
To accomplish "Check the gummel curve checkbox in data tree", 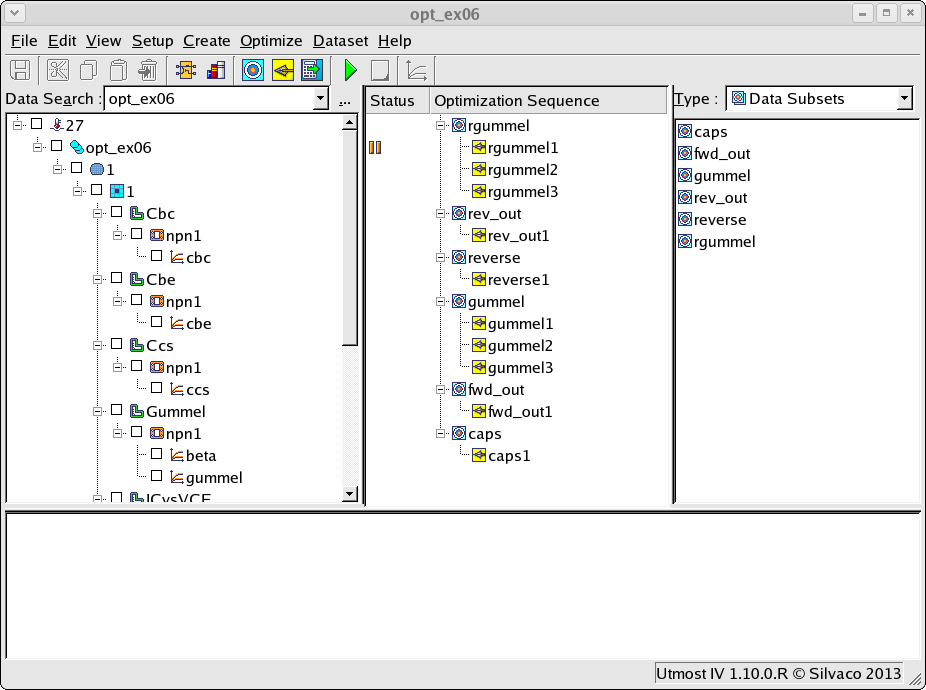I will coord(156,476).
